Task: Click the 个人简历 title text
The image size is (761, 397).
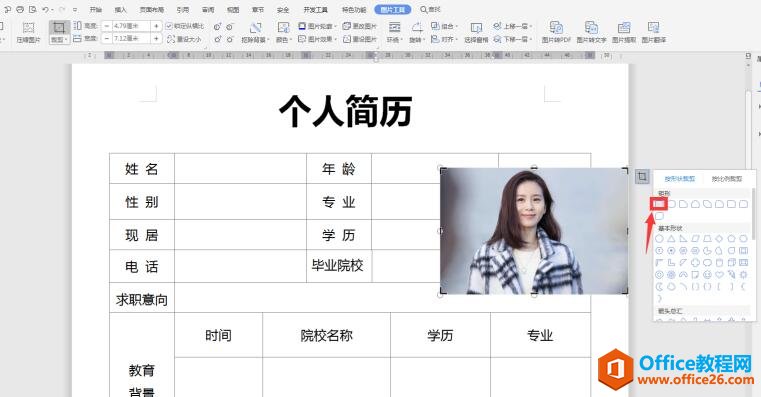Action: tap(346, 112)
